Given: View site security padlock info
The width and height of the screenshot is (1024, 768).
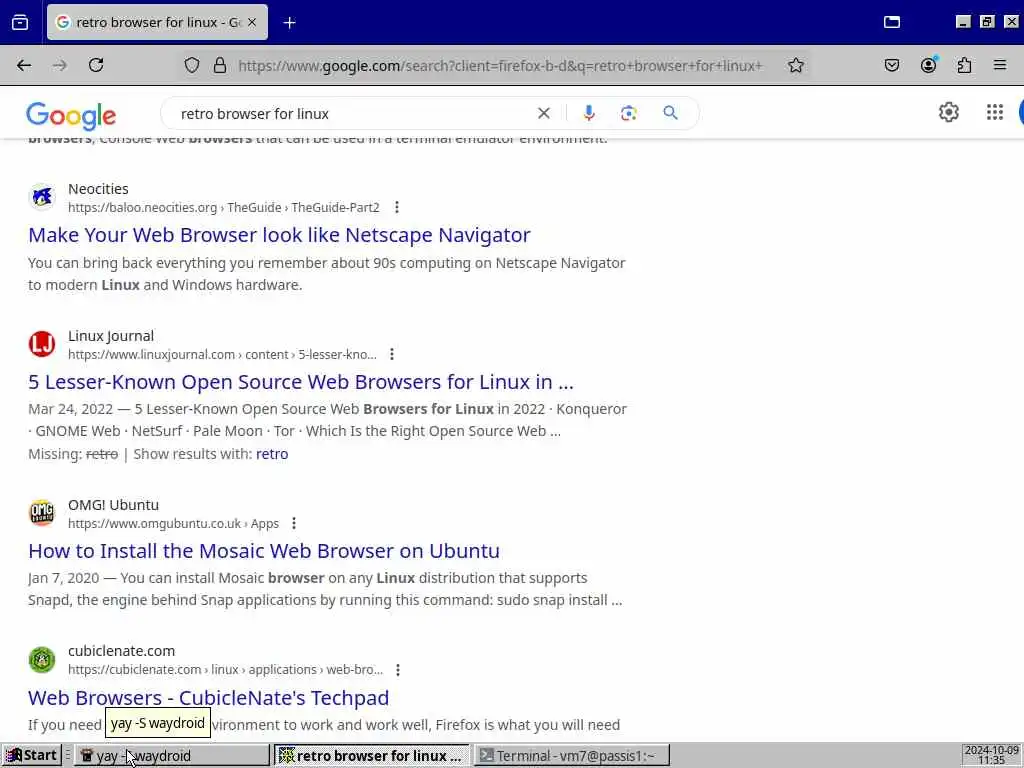Looking at the screenshot, I should 220,65.
